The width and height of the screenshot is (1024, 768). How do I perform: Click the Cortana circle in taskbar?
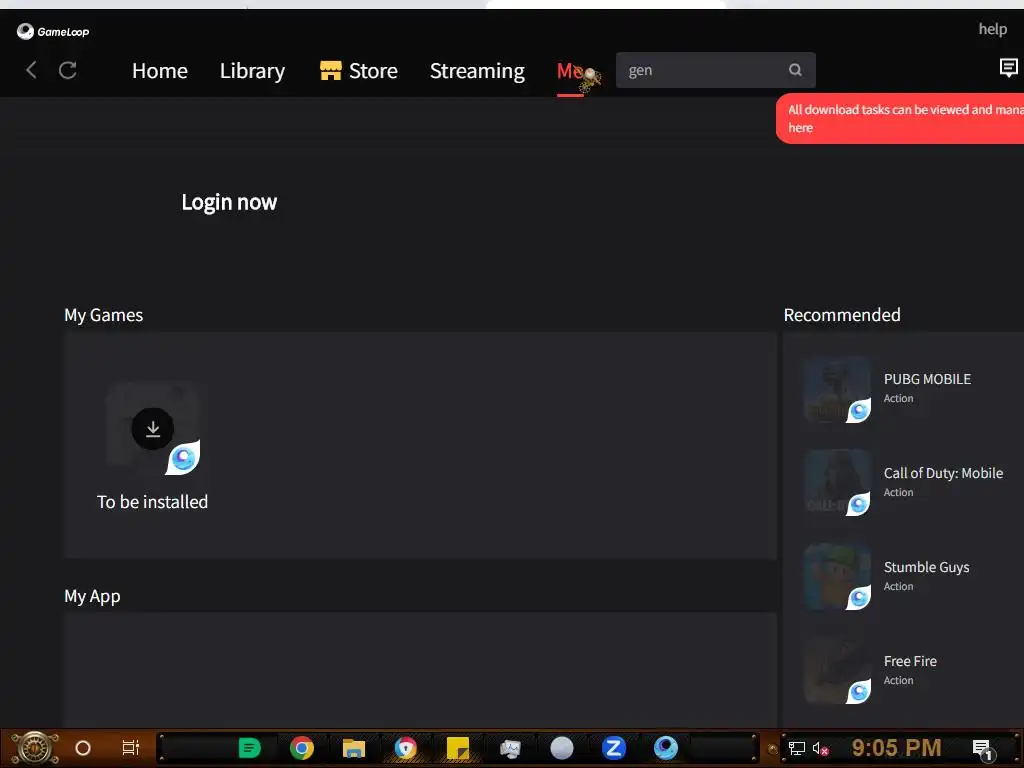click(x=83, y=748)
